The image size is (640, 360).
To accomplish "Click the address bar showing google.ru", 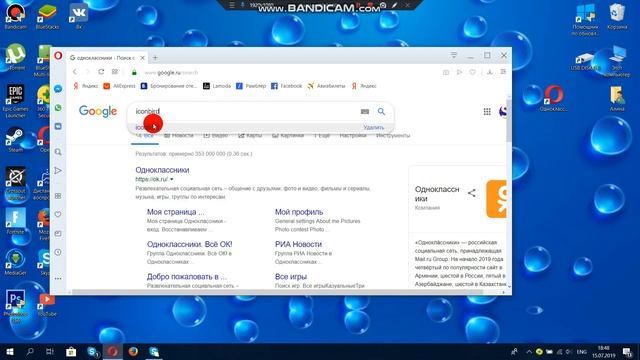I will [x=286, y=72].
